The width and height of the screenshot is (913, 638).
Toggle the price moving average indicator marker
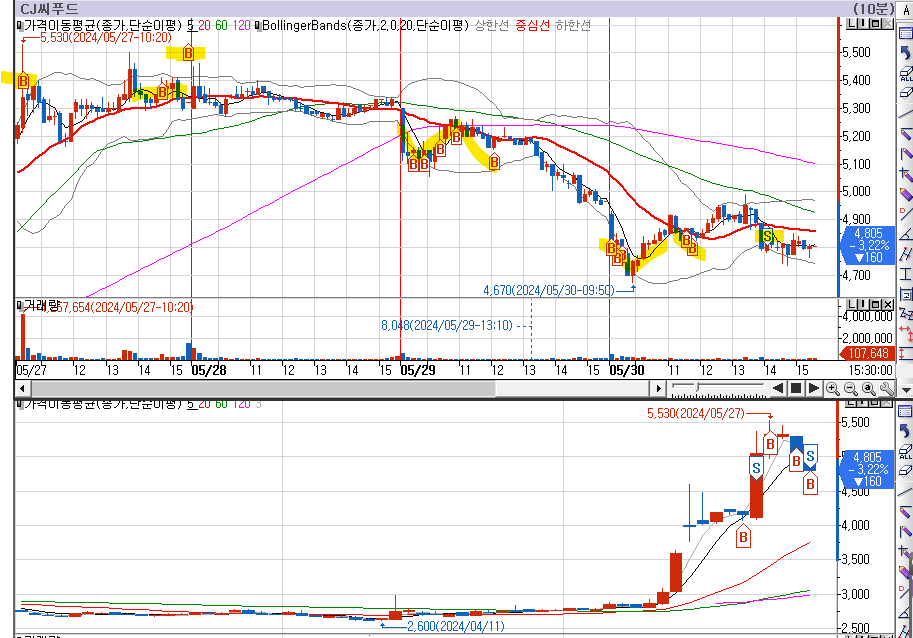pyautogui.click(x=20, y=25)
